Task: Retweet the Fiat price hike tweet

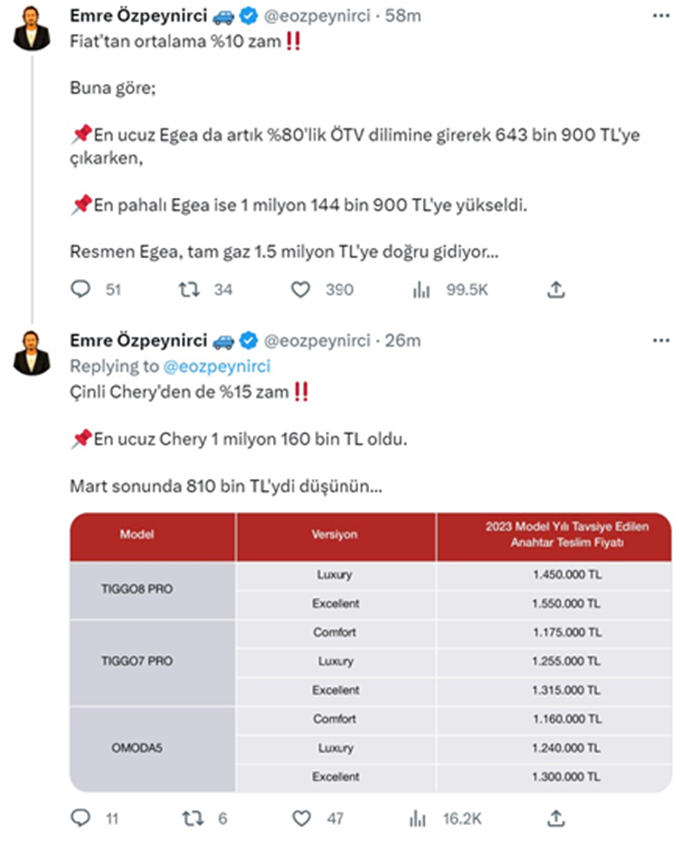Action: point(189,290)
